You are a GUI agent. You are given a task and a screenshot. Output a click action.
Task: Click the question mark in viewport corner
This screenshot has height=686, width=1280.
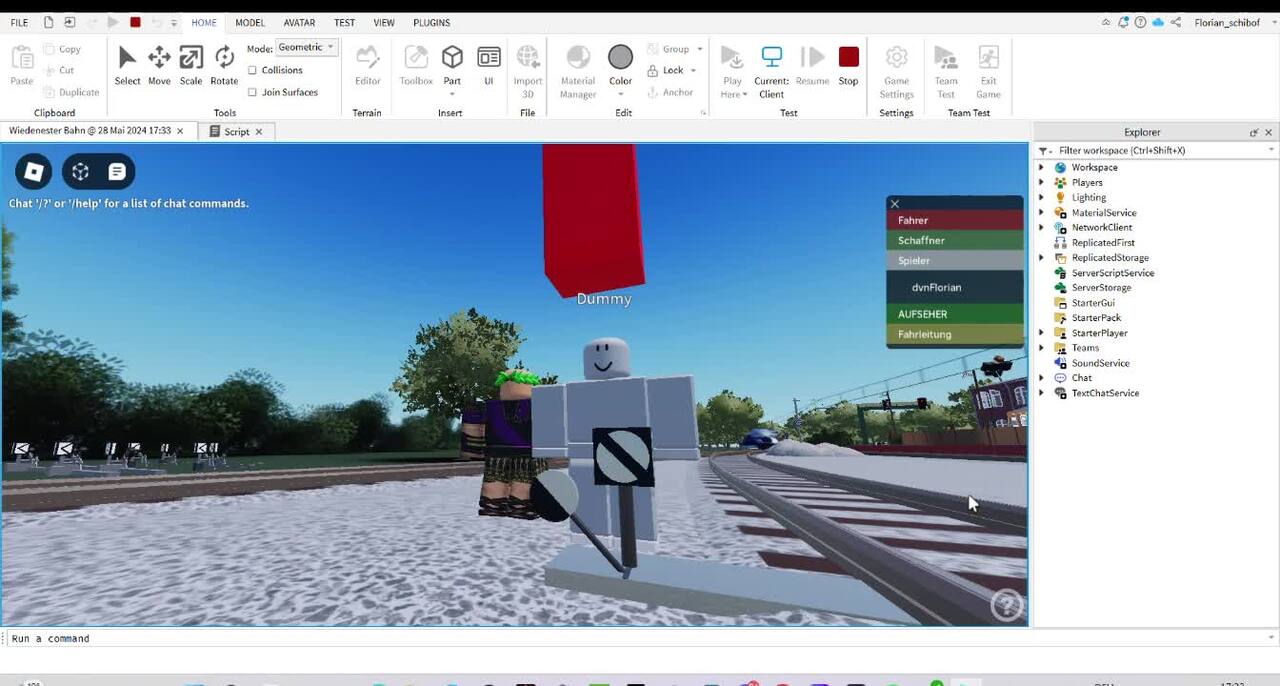(1006, 604)
